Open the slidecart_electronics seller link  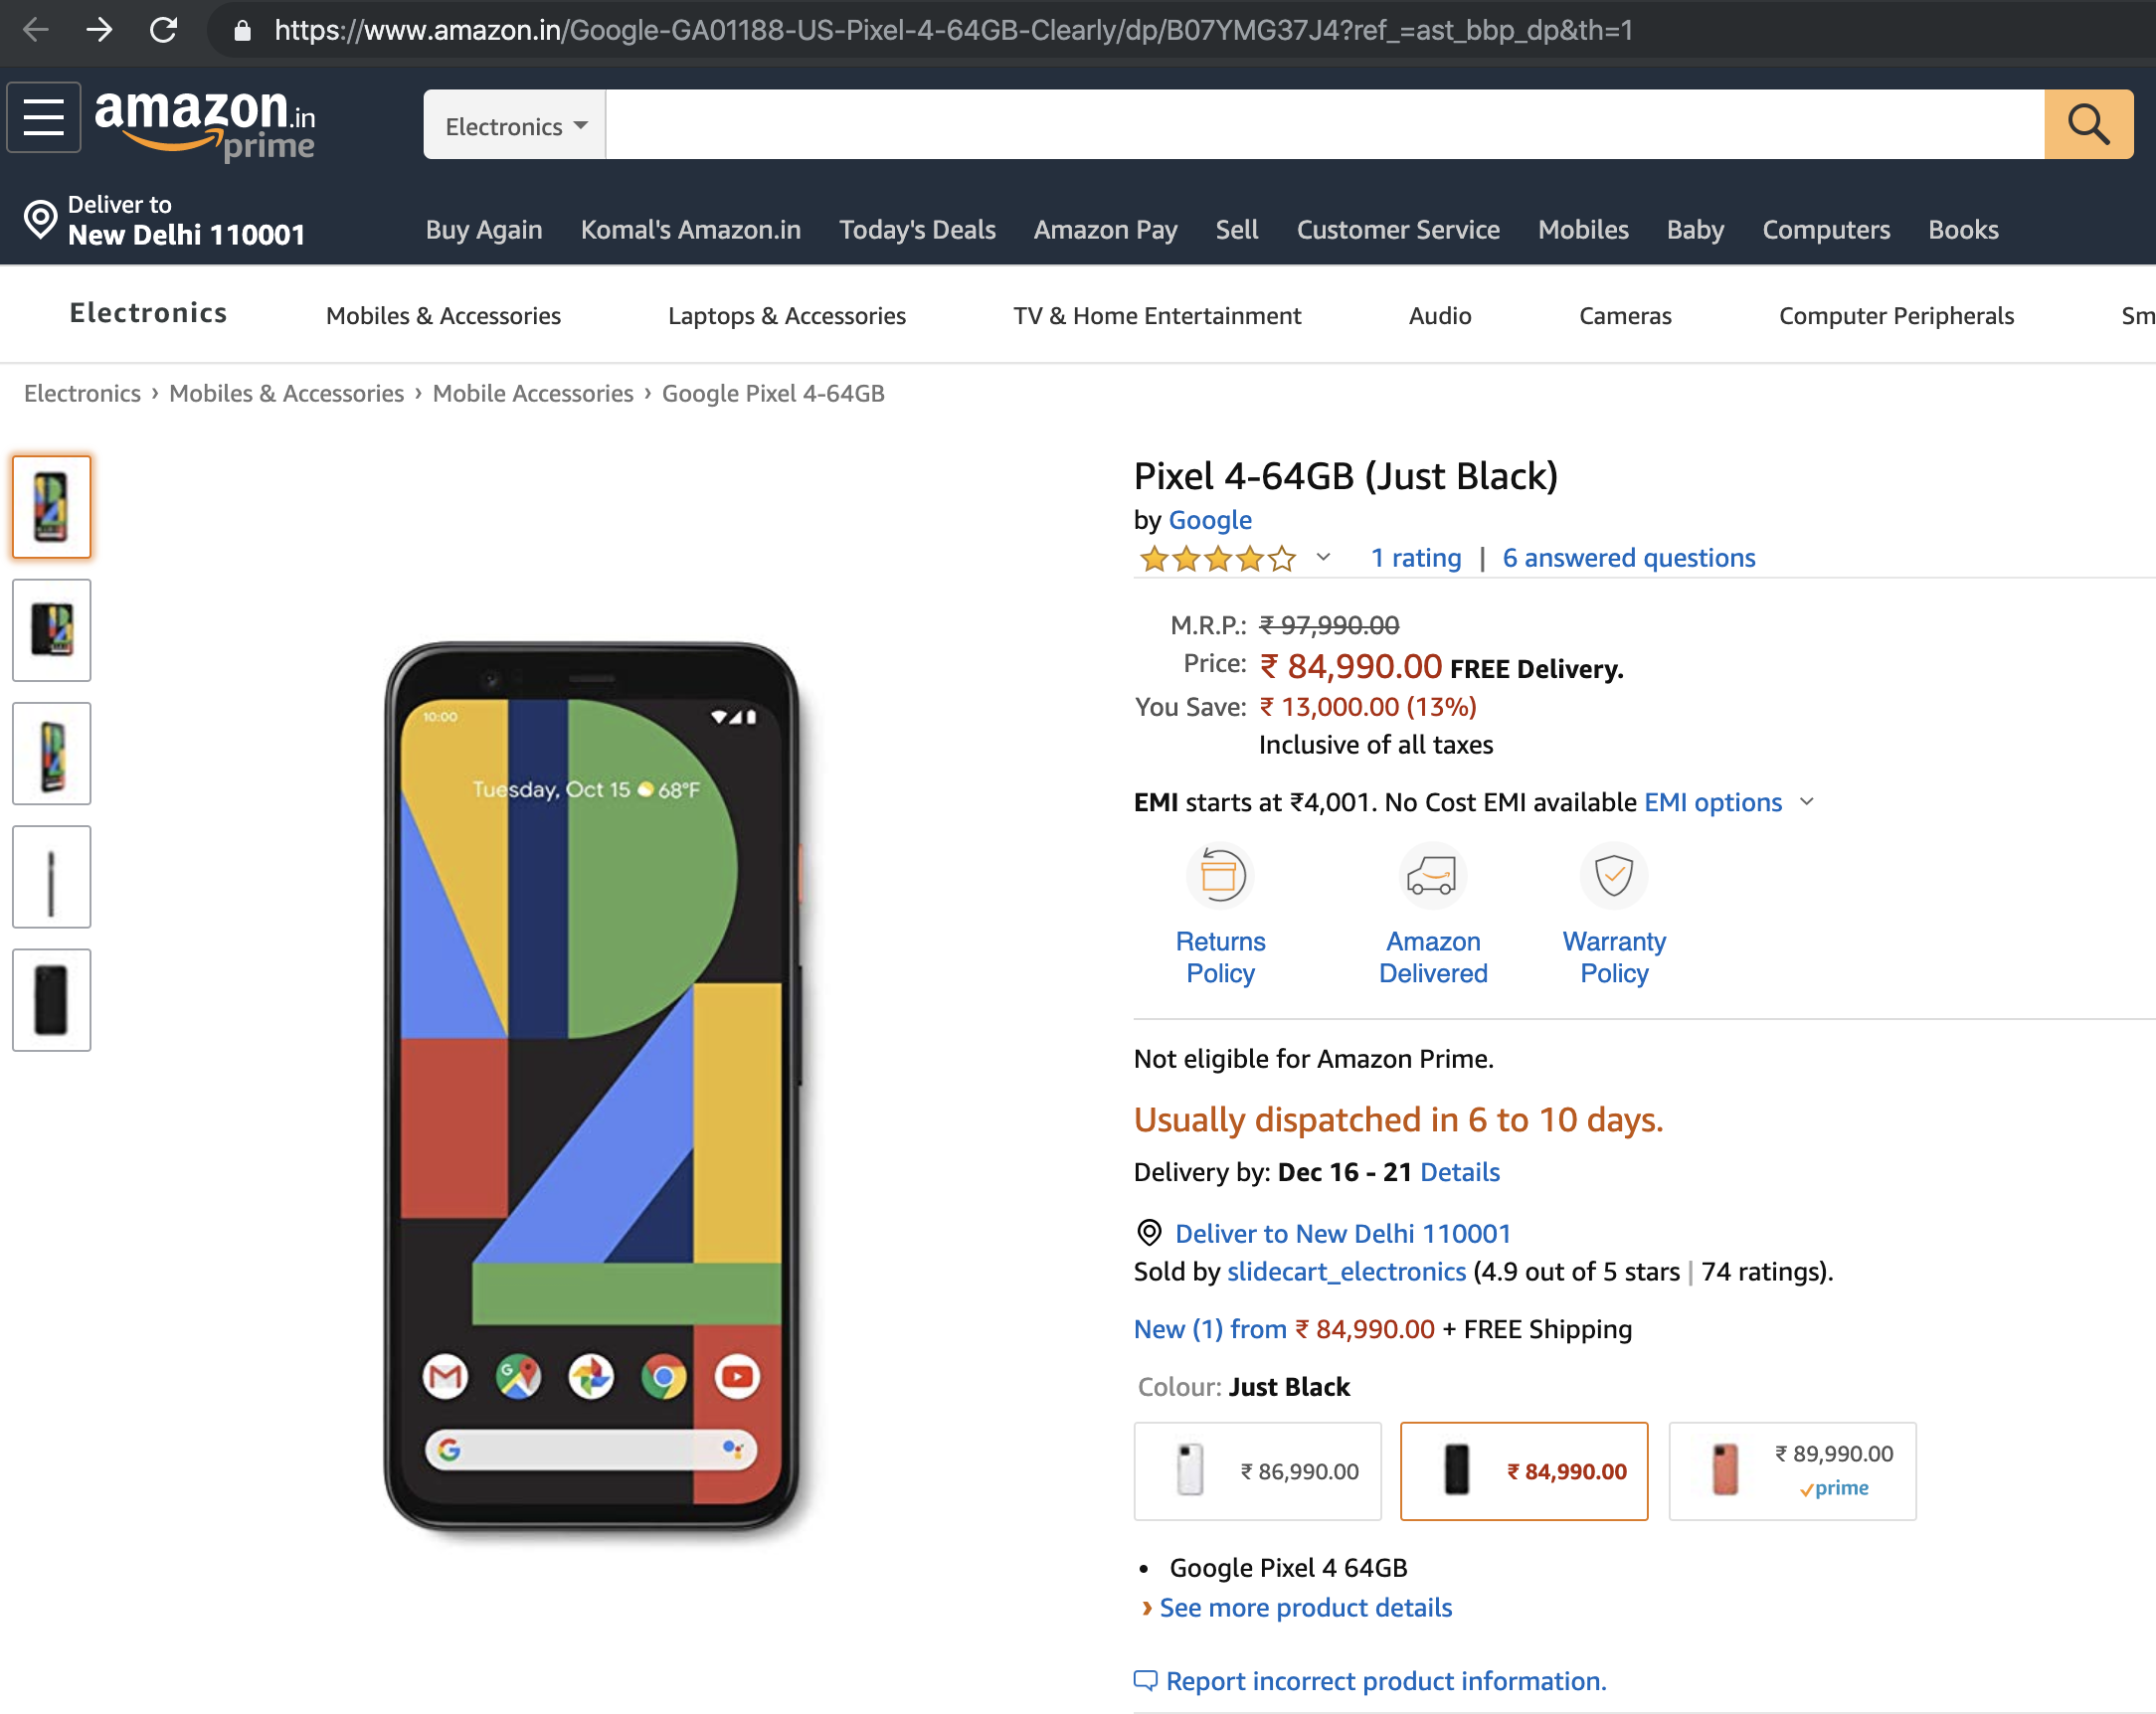(1345, 1271)
